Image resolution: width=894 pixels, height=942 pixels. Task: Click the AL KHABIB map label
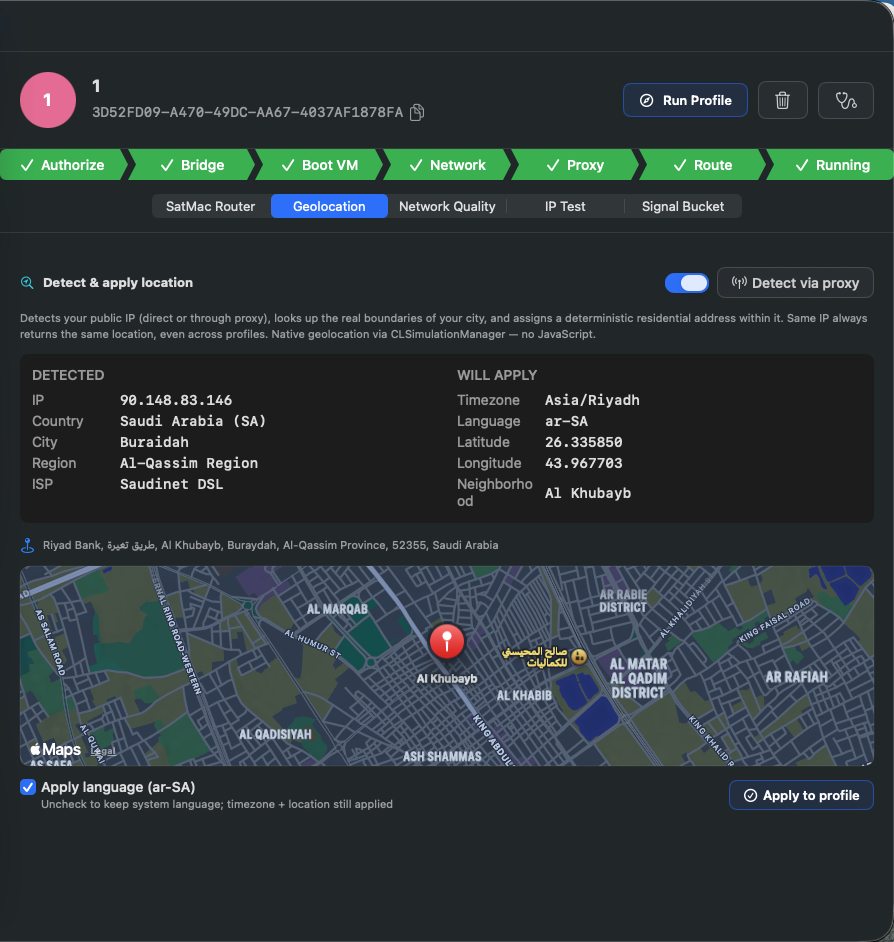pos(524,696)
